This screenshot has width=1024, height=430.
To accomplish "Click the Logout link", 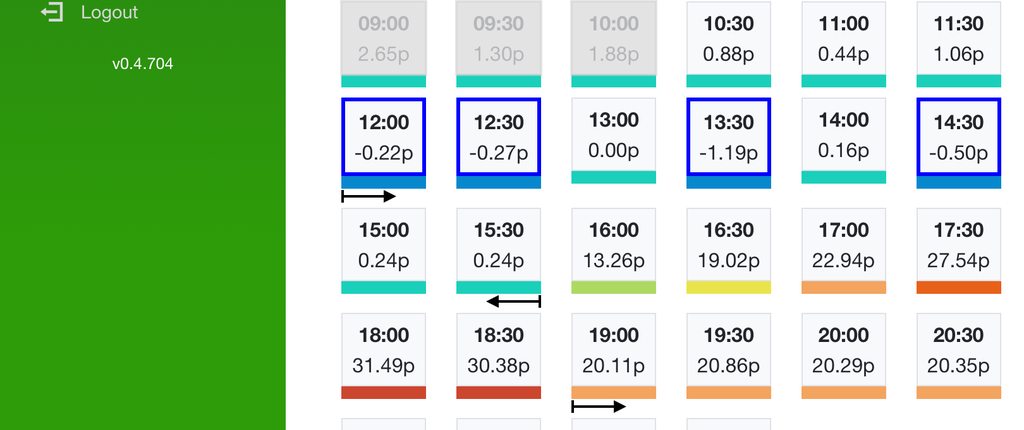I will point(109,13).
